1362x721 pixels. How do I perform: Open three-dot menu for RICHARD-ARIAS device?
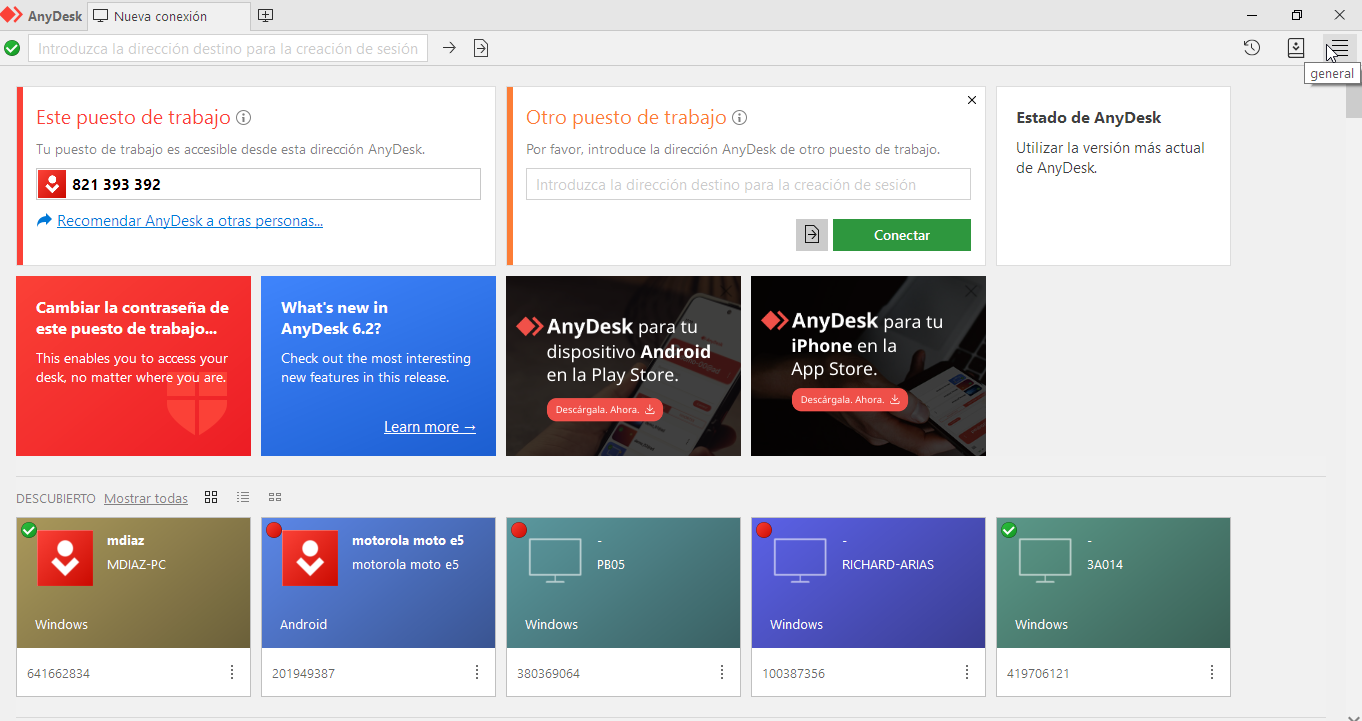[967, 672]
